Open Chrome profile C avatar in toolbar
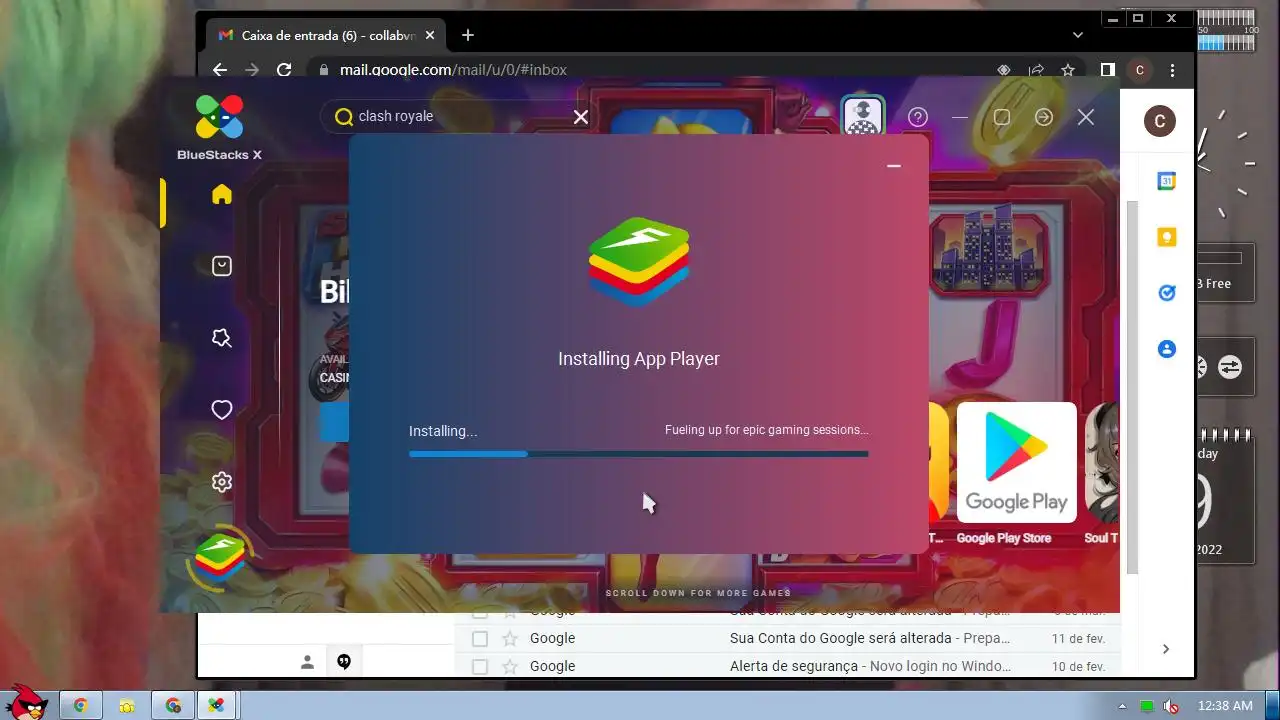The width and height of the screenshot is (1280, 720). point(1139,70)
